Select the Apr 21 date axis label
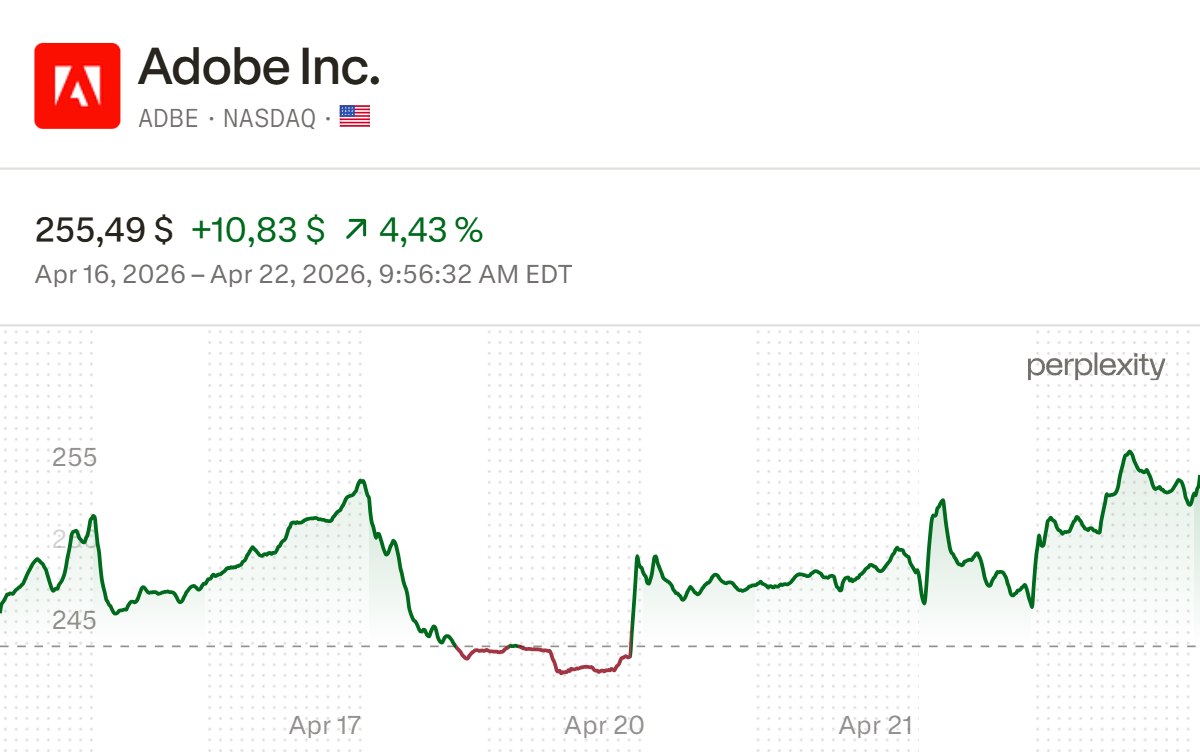The width and height of the screenshot is (1200, 756). pos(876,725)
